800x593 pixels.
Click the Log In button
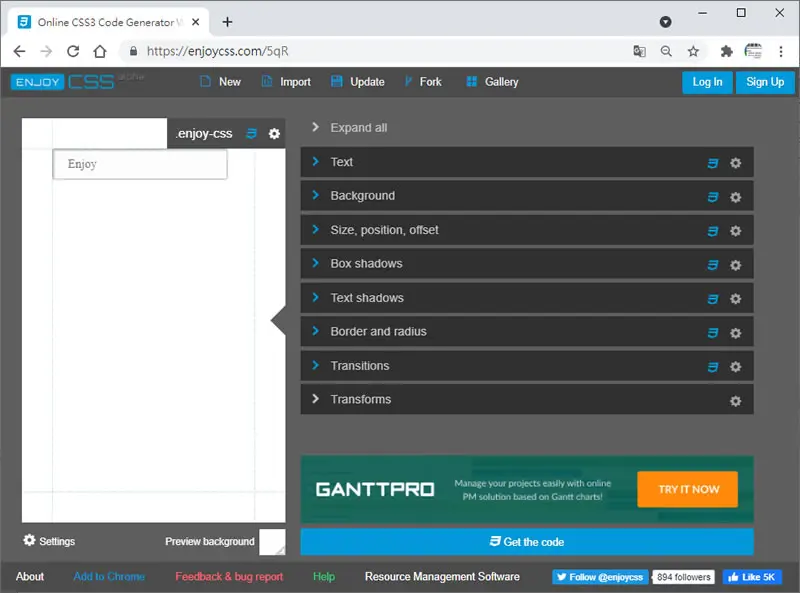[x=707, y=82]
